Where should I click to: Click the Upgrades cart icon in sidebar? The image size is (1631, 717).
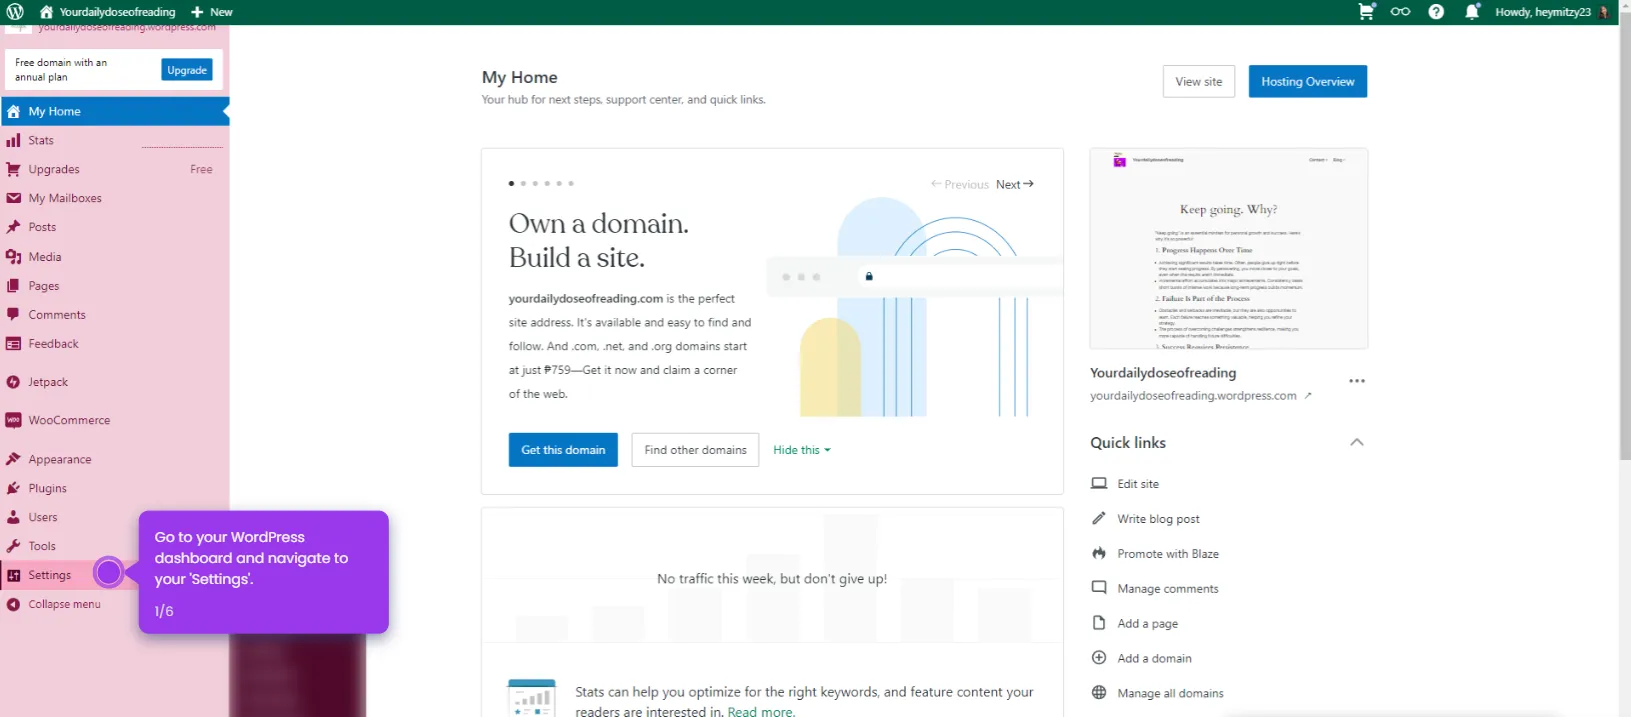pos(13,169)
